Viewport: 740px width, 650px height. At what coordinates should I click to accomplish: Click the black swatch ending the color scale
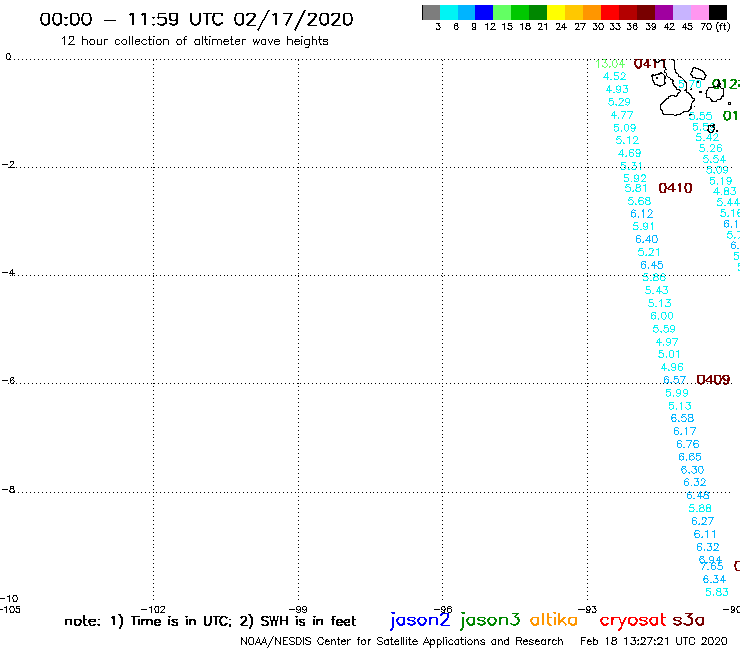point(717,12)
